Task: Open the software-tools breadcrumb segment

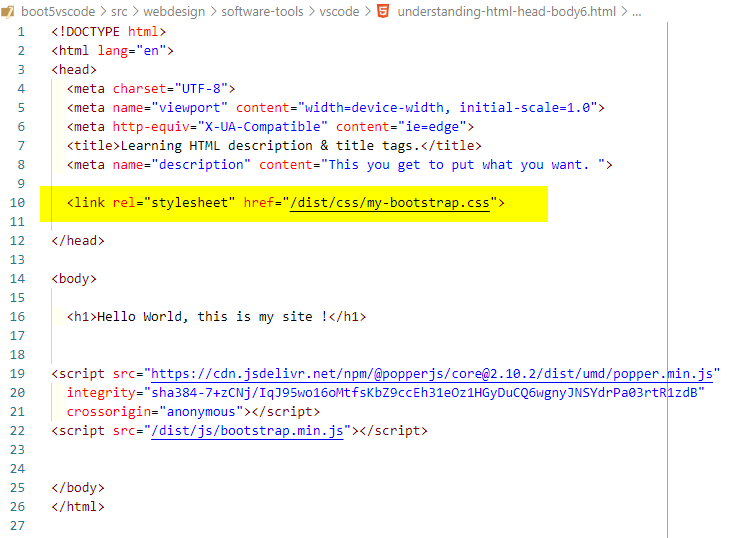Action: tap(262, 11)
